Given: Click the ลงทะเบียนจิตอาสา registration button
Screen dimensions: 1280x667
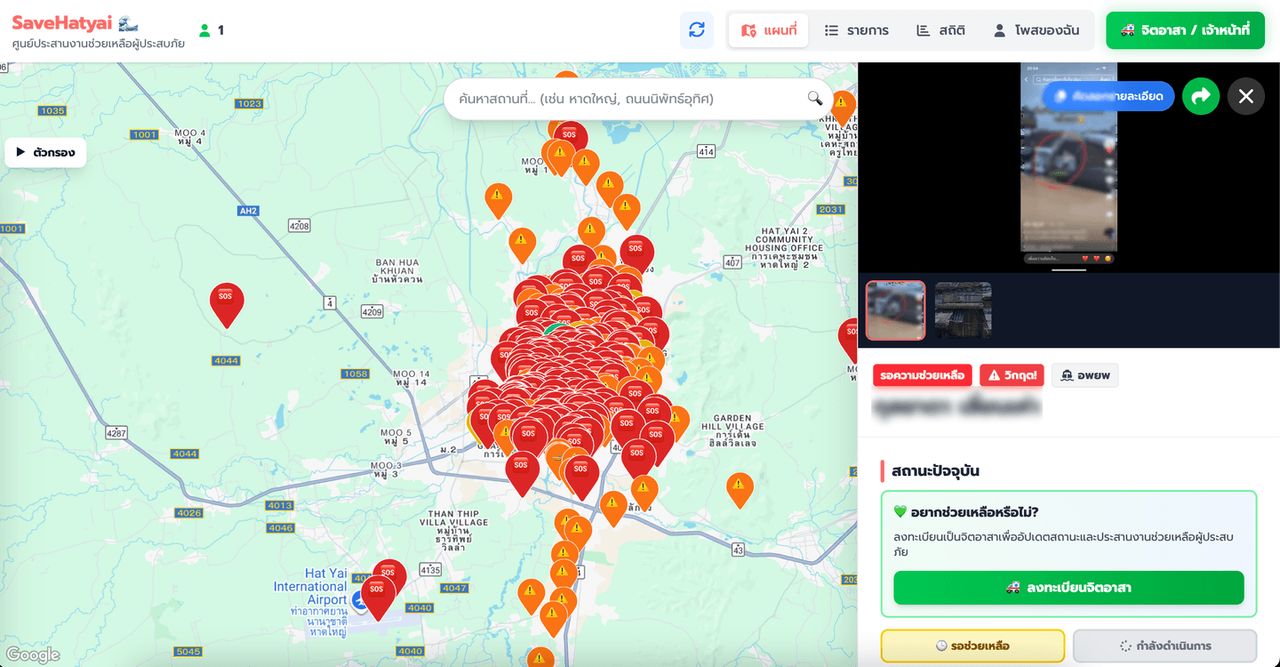Looking at the screenshot, I should click(x=1068, y=588).
